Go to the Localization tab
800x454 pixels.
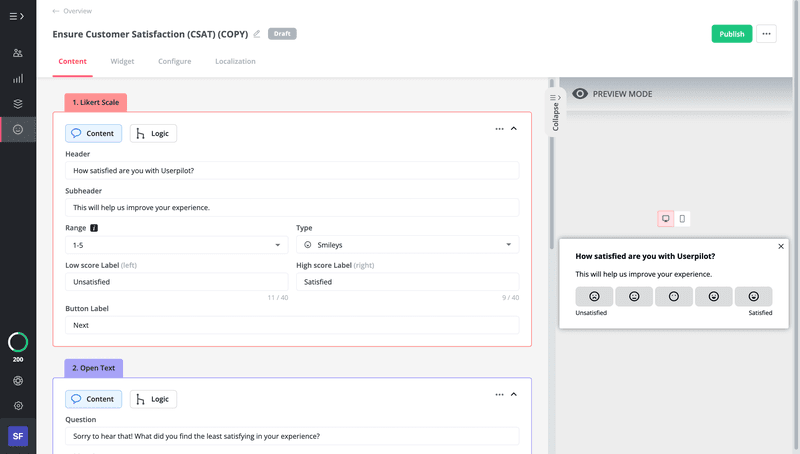coord(235,61)
